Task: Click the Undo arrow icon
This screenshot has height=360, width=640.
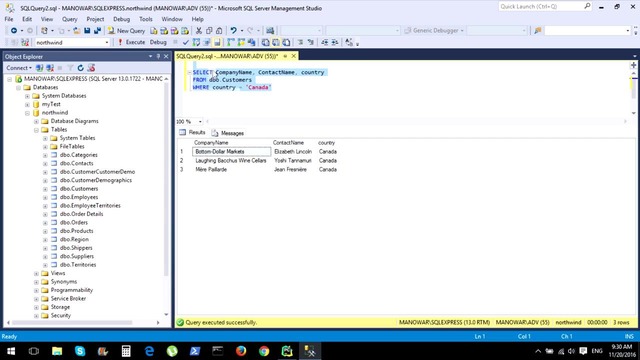Action: click(x=233, y=31)
